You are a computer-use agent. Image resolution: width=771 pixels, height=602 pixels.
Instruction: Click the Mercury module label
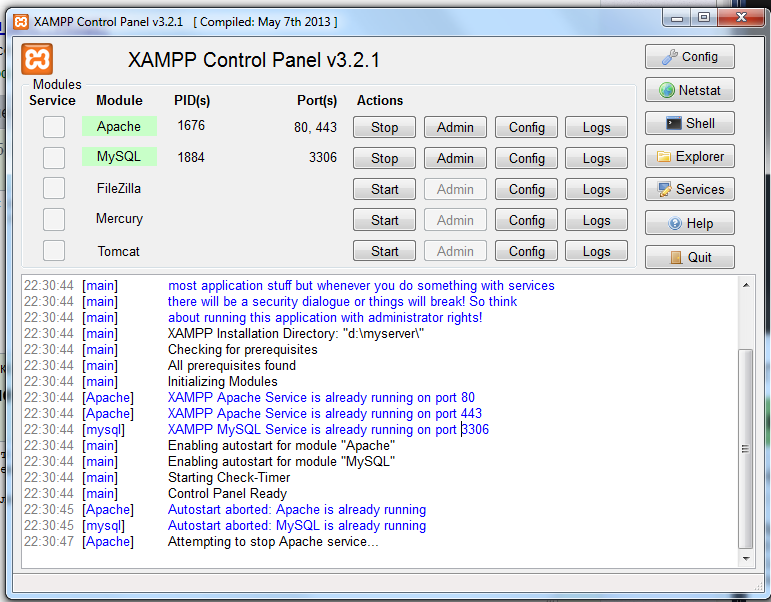[119, 219]
